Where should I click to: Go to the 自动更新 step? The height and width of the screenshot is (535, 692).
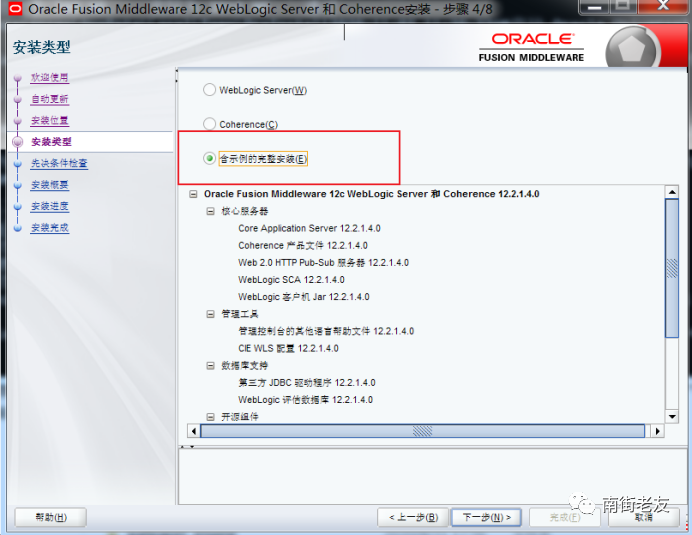tap(49, 99)
